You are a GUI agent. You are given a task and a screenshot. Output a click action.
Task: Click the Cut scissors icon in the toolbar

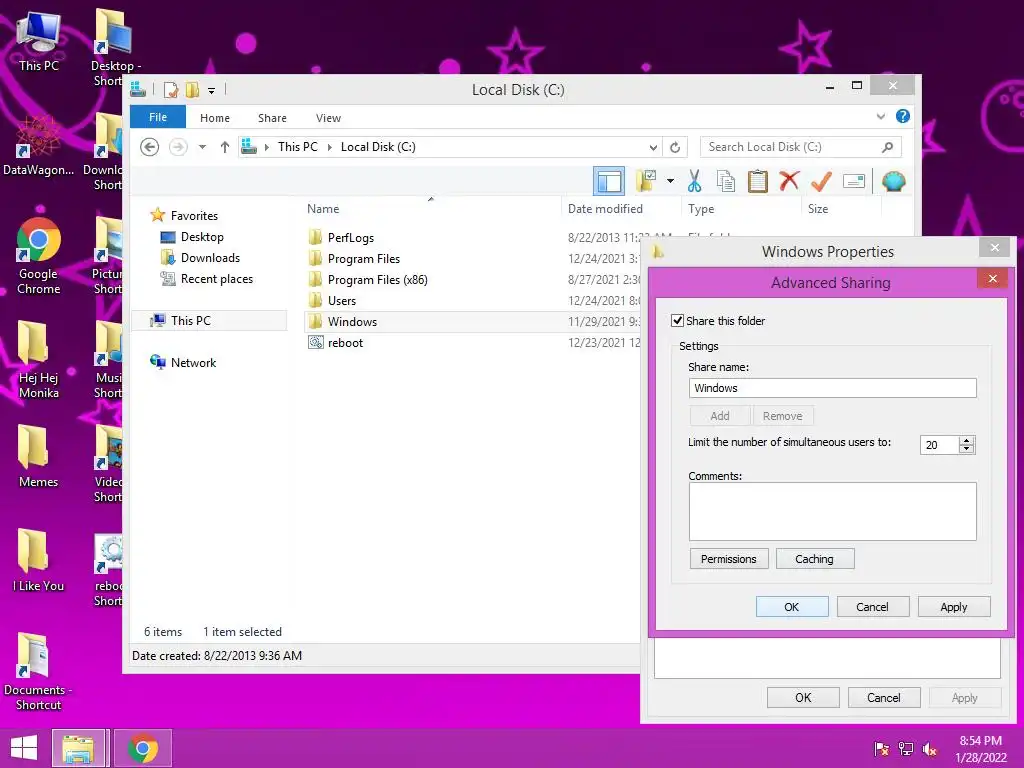pyautogui.click(x=694, y=181)
